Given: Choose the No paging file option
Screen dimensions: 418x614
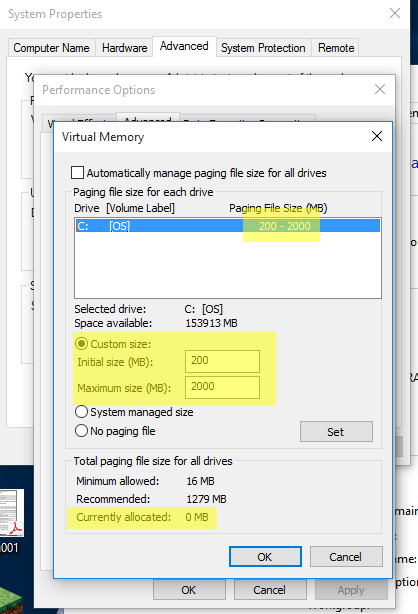Looking at the screenshot, I should [x=81, y=431].
